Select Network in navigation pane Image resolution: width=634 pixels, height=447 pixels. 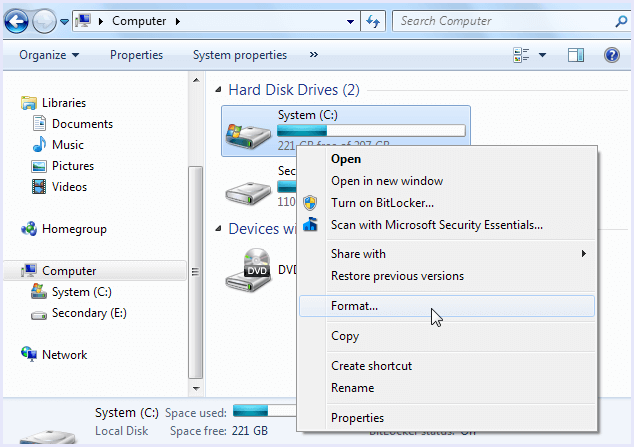click(64, 355)
